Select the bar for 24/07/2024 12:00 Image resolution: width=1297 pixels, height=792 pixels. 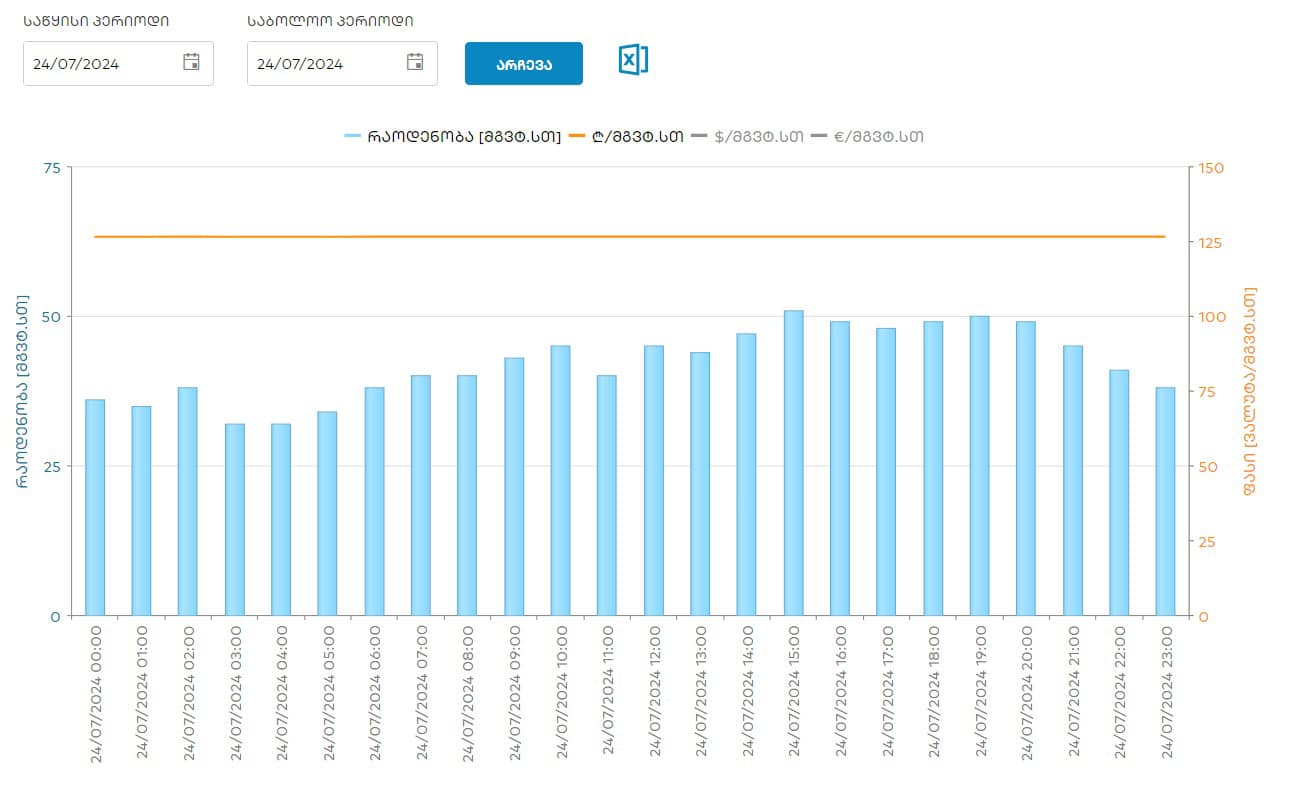(x=653, y=480)
